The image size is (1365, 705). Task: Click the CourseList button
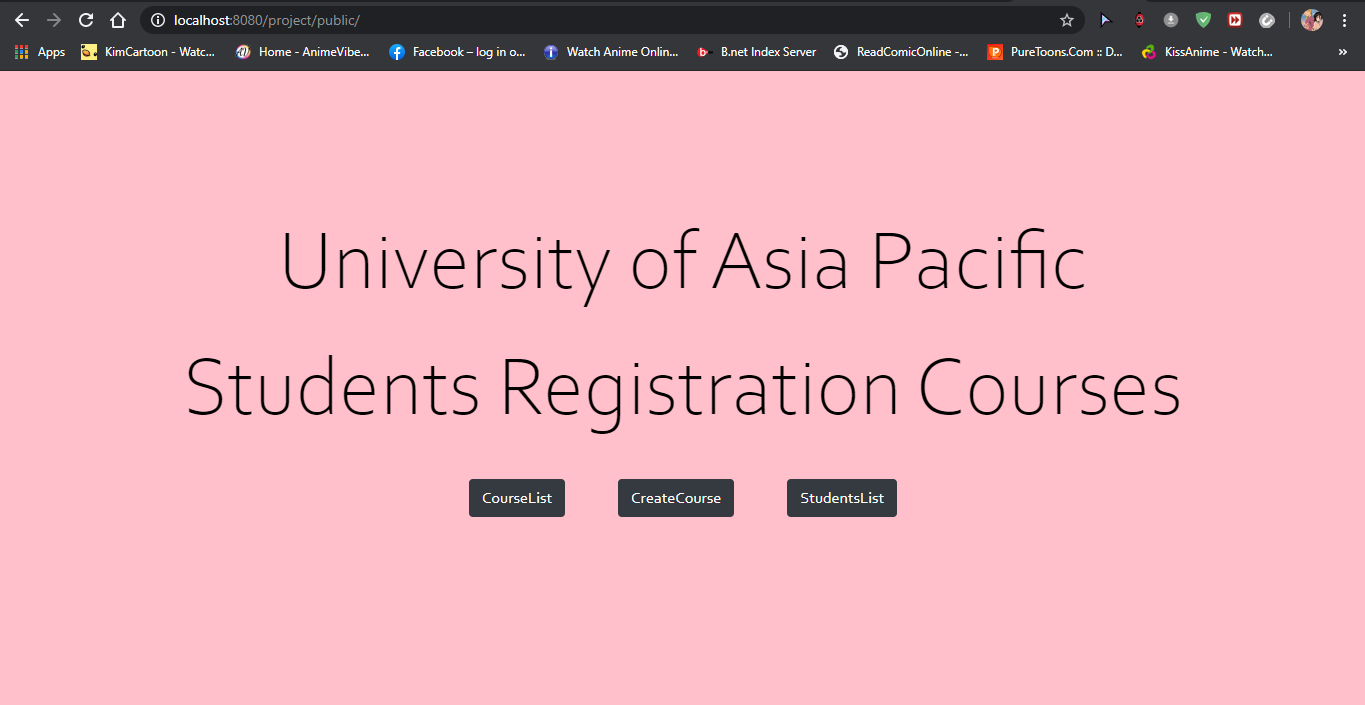517,497
